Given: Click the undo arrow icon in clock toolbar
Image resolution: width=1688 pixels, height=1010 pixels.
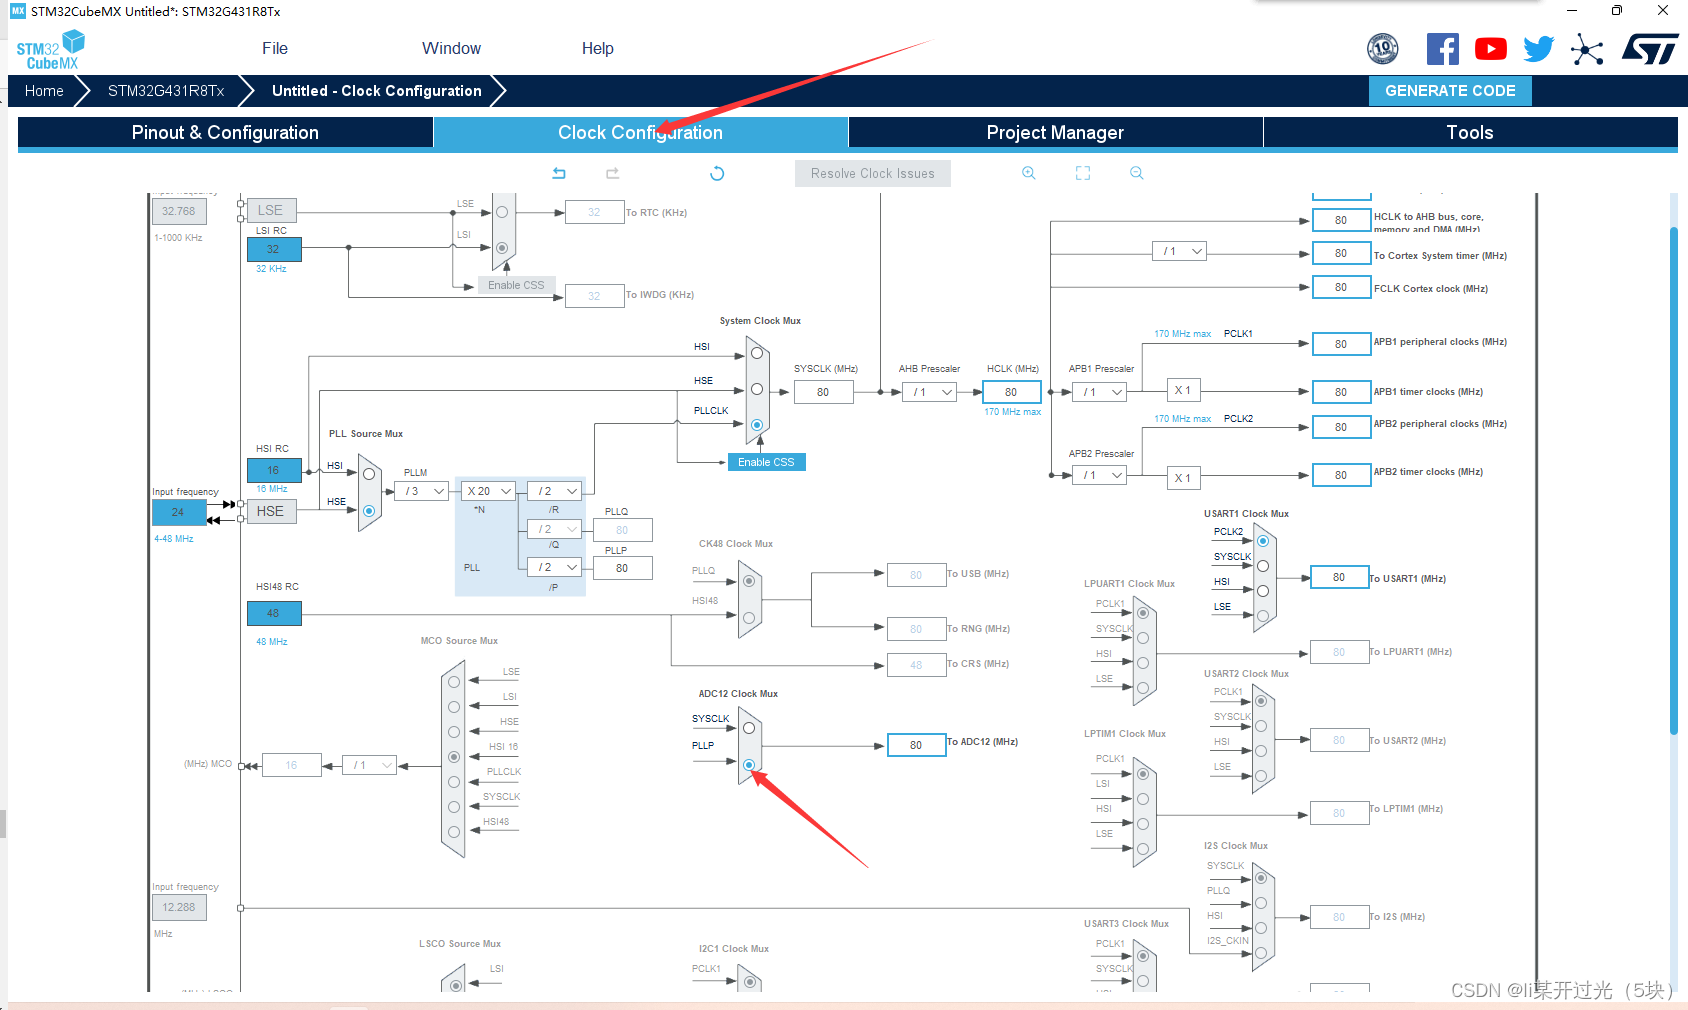Looking at the screenshot, I should [x=559, y=173].
